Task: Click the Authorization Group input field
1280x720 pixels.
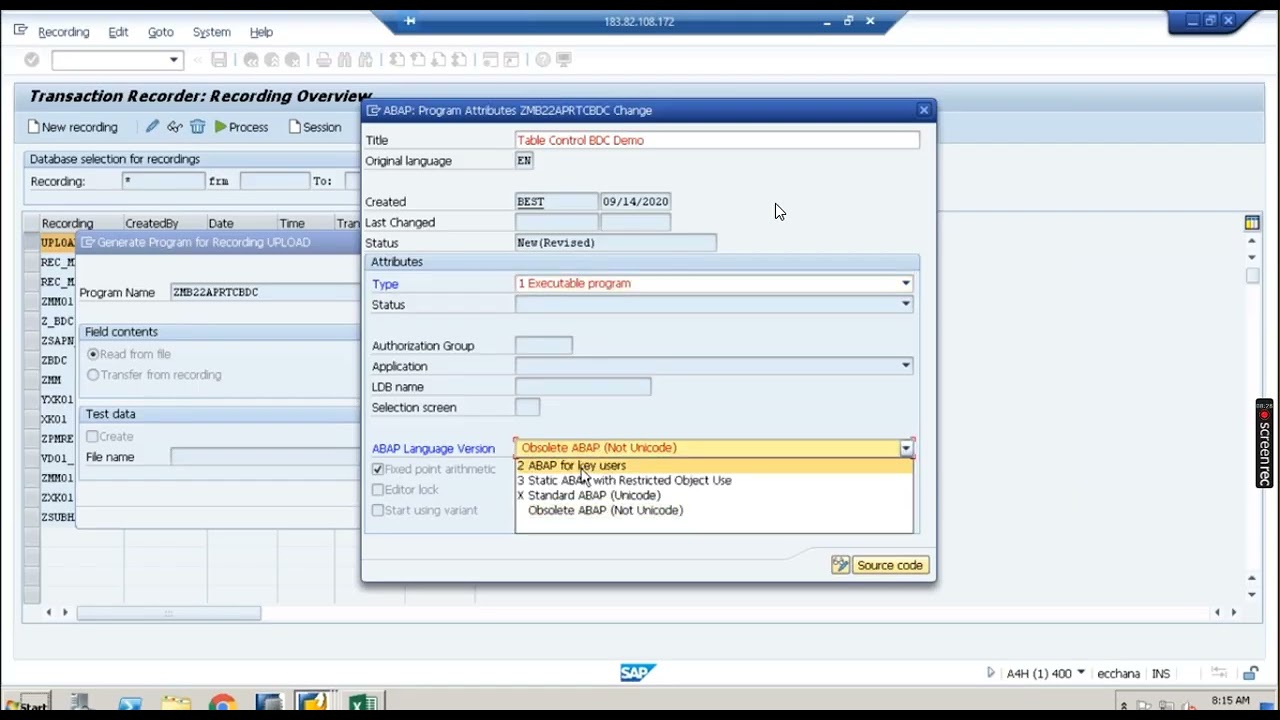Action: (544, 346)
